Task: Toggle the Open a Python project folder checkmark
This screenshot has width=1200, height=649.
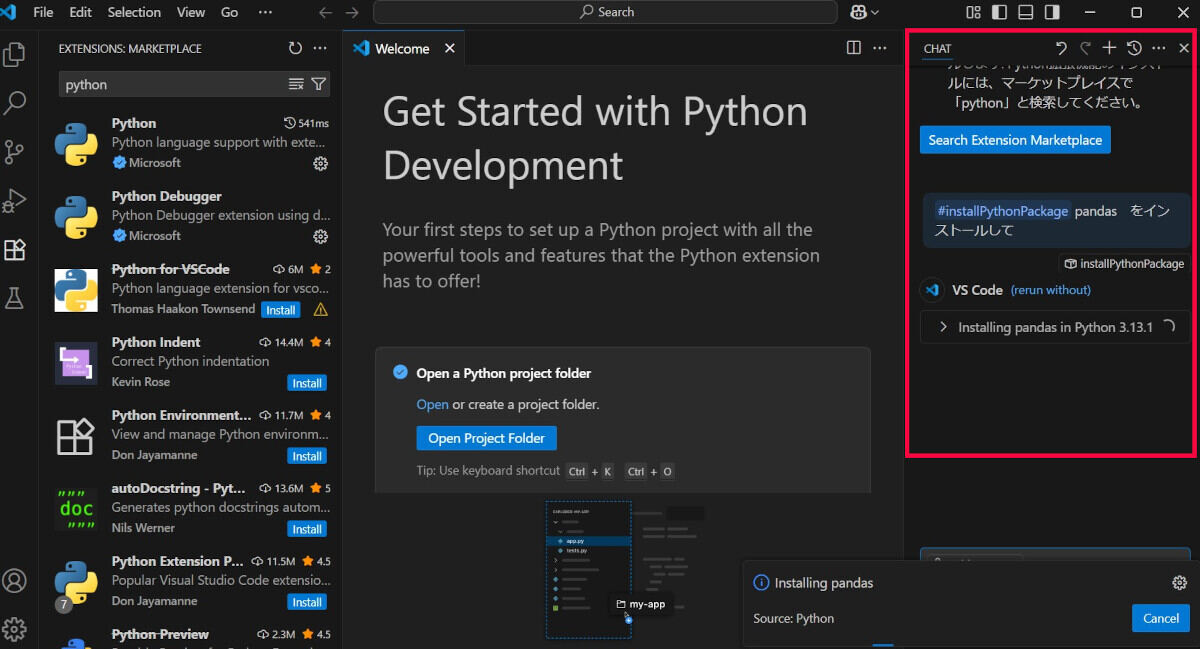Action: click(x=400, y=373)
